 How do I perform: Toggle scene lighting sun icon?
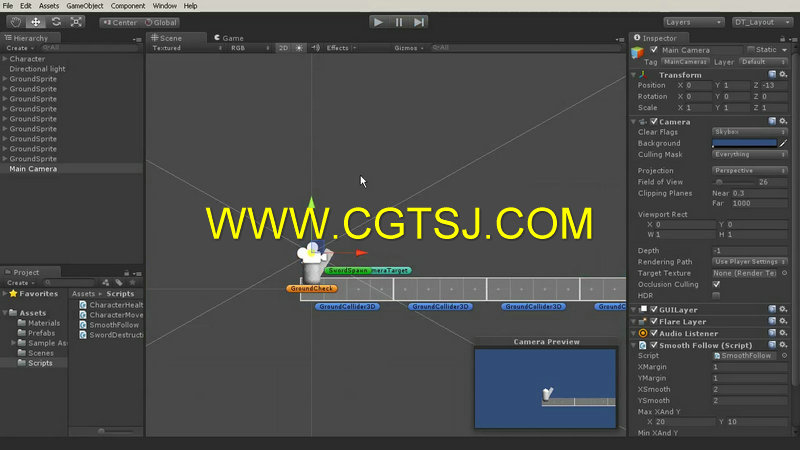pyautogui.click(x=299, y=48)
